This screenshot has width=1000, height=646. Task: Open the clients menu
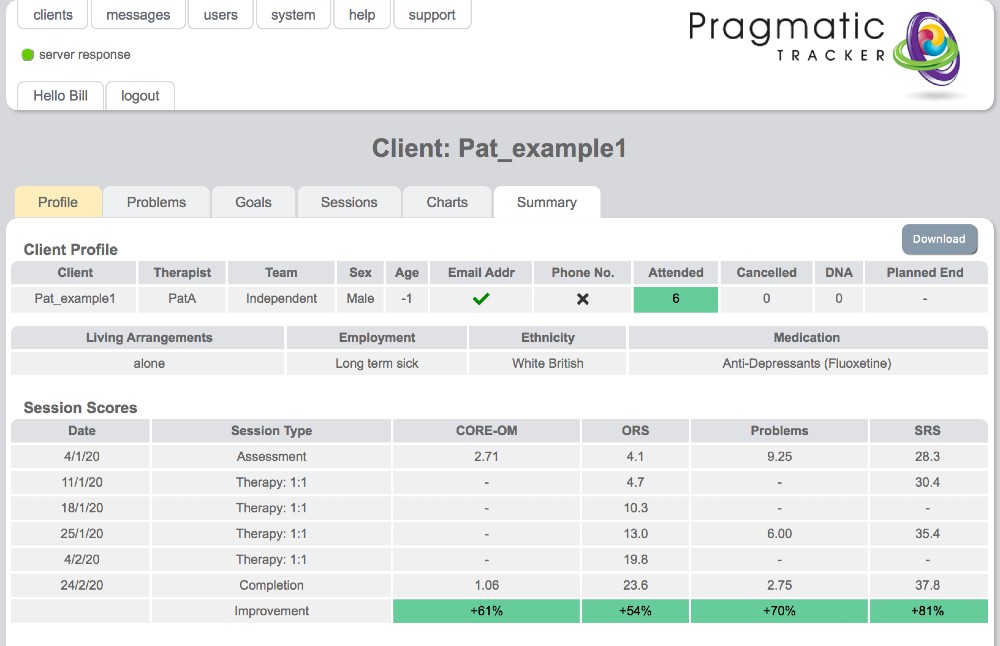point(52,14)
